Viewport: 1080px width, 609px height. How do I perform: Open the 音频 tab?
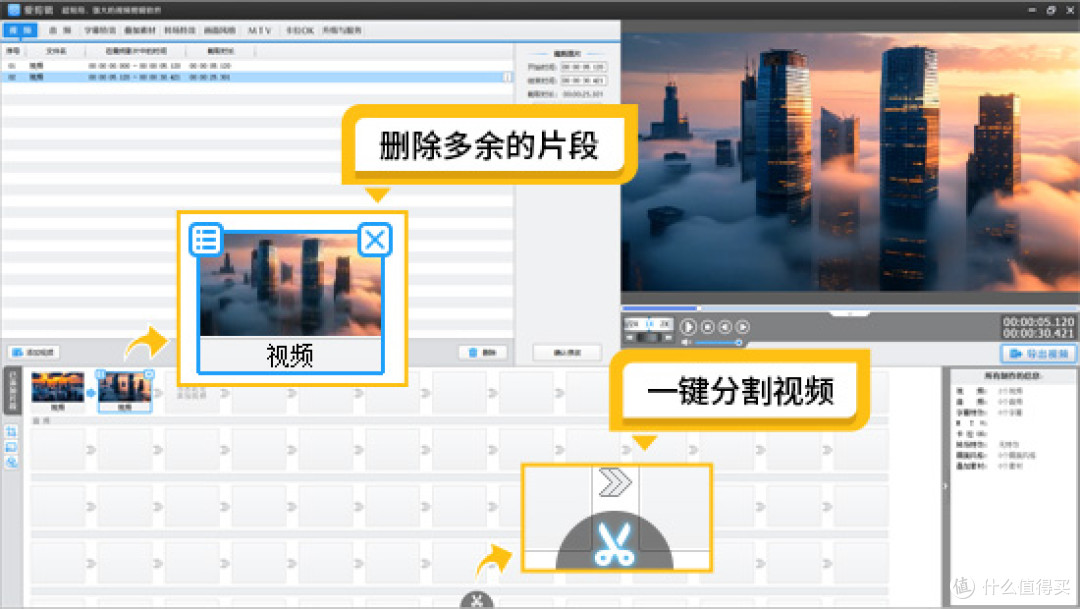[60, 30]
